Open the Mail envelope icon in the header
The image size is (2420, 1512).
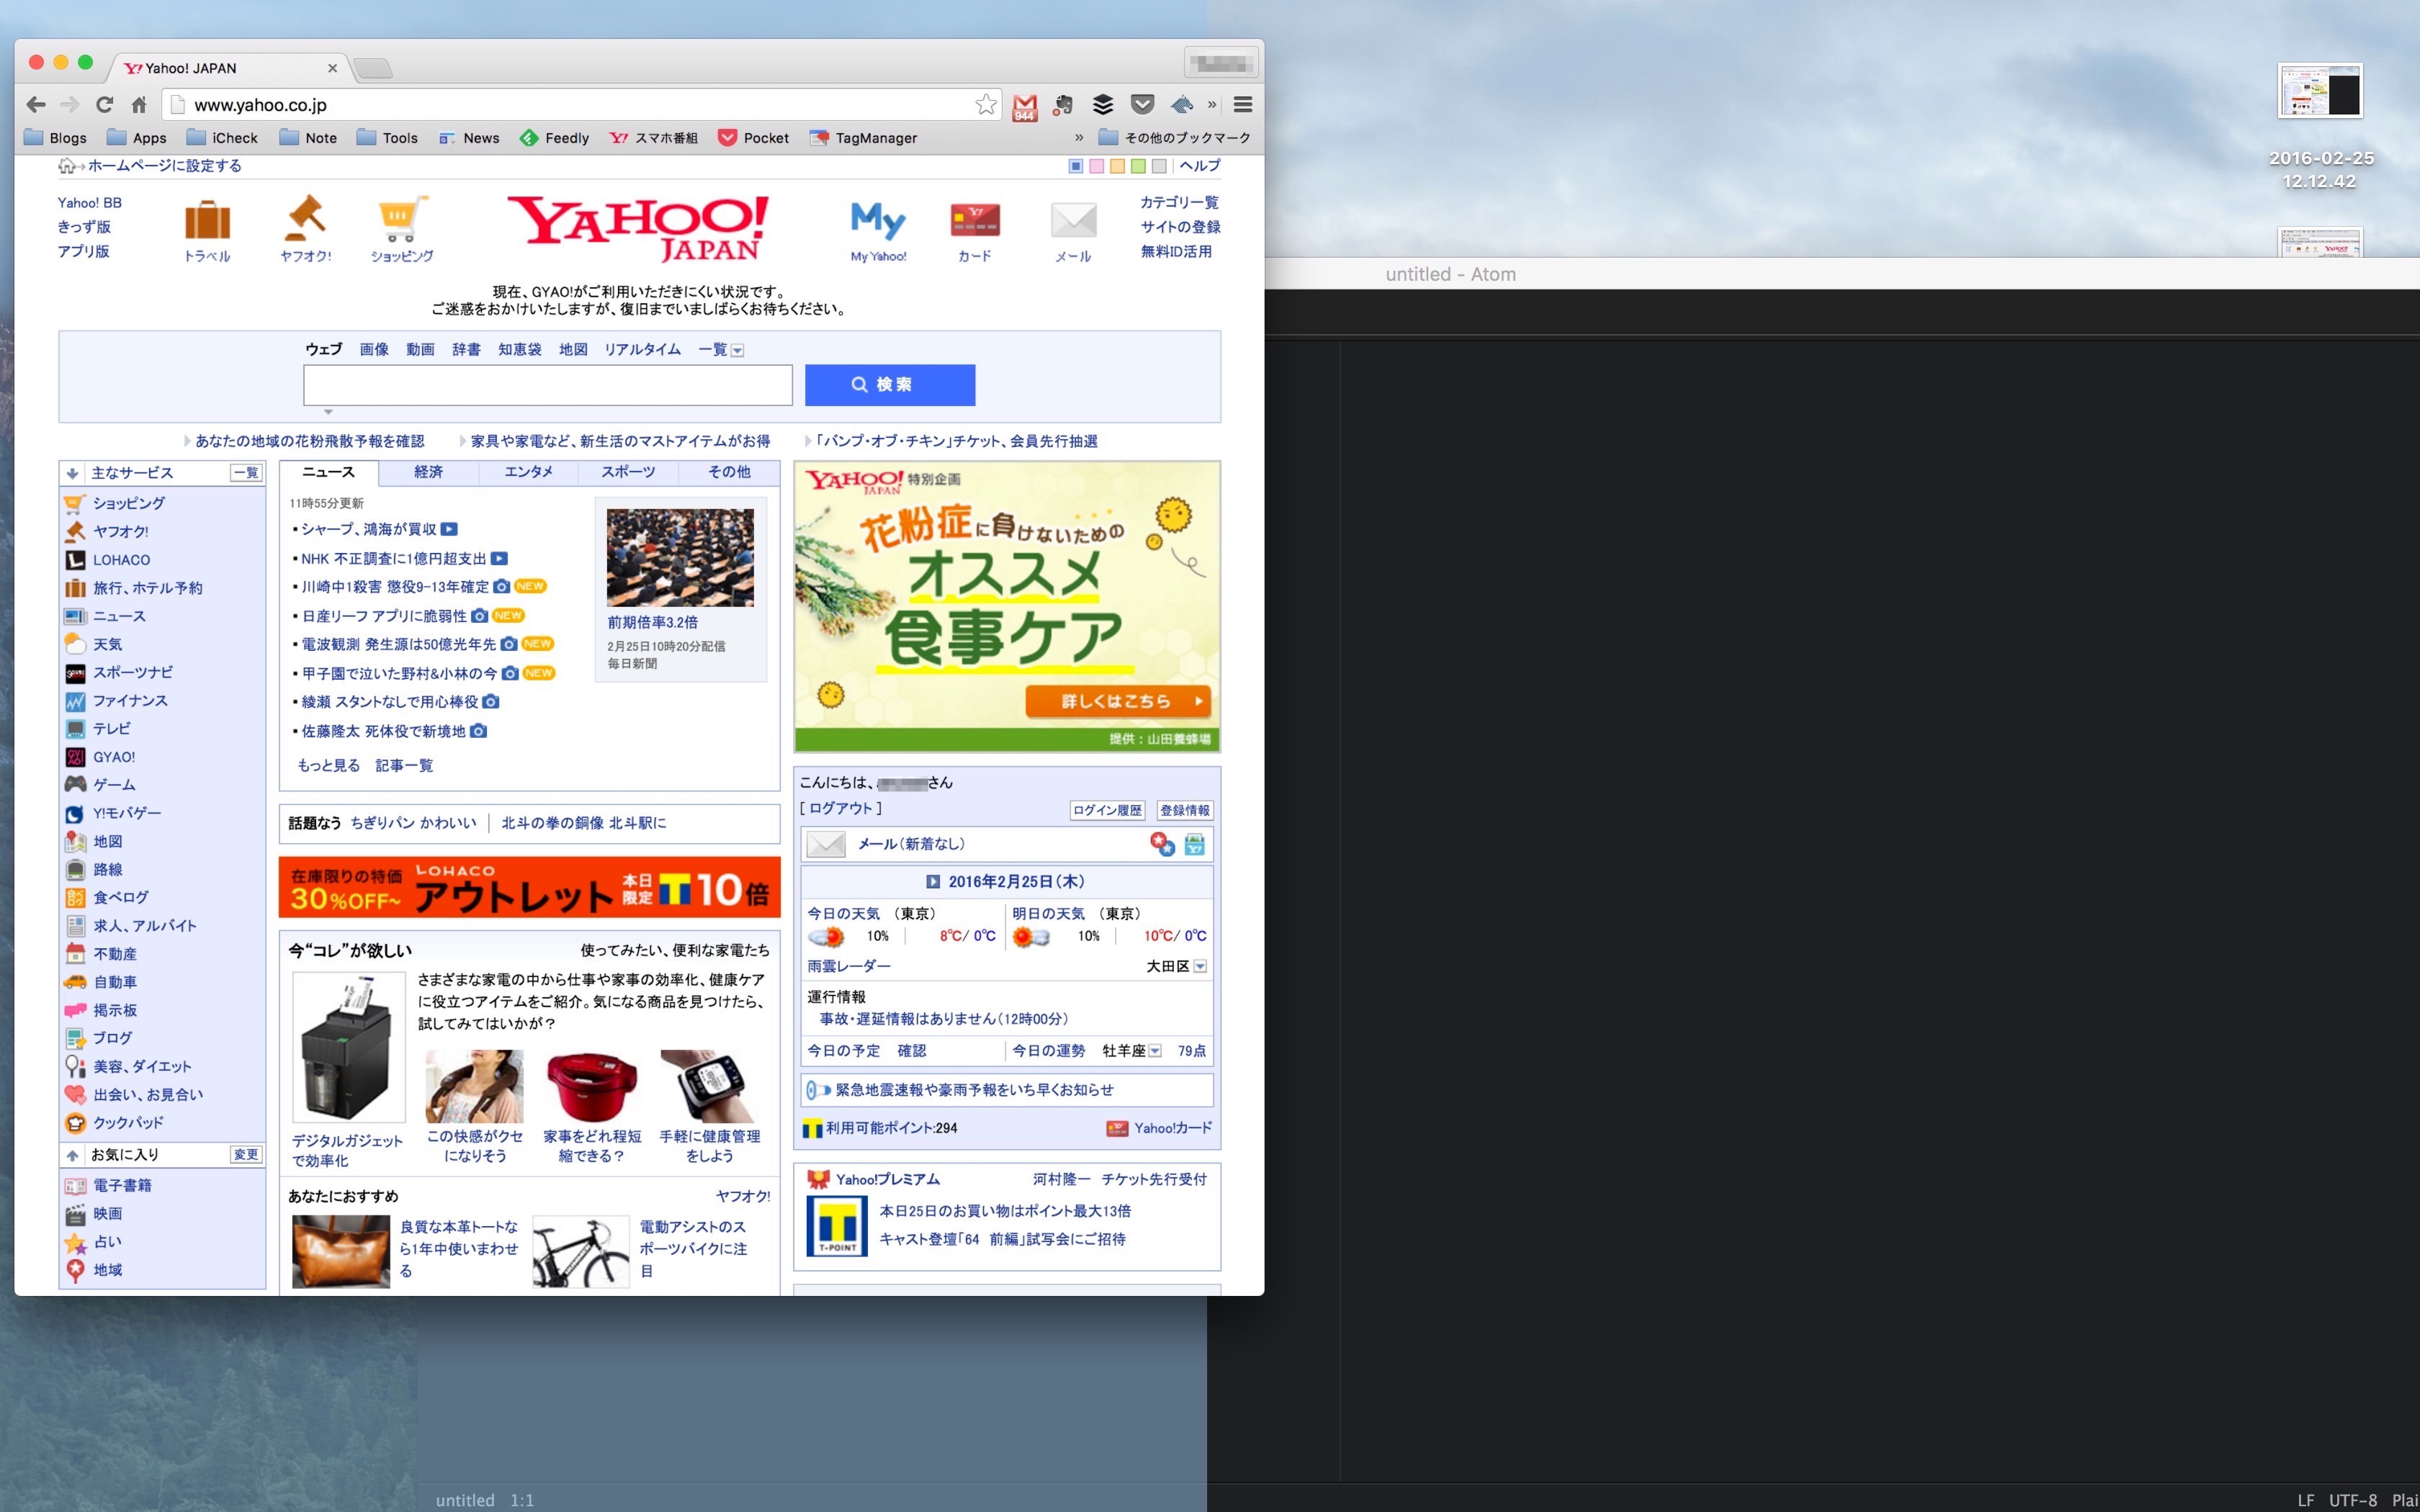click(1073, 220)
